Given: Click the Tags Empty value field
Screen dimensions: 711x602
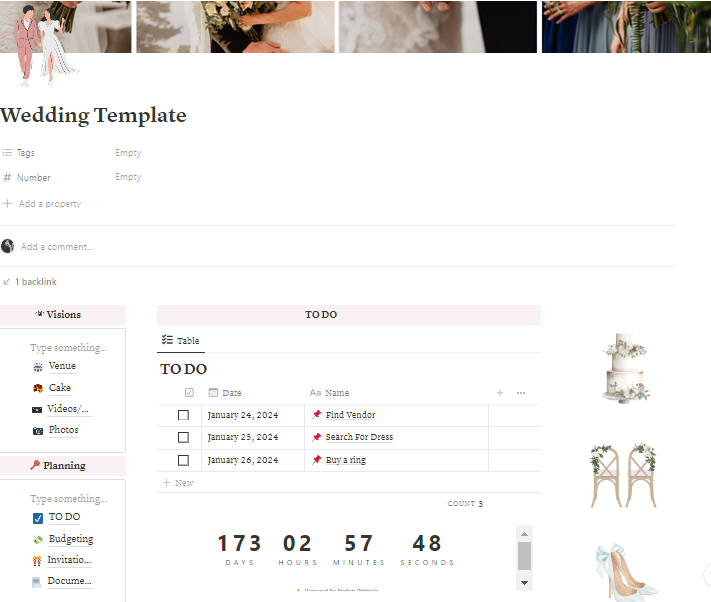Looking at the screenshot, I should [128, 153].
